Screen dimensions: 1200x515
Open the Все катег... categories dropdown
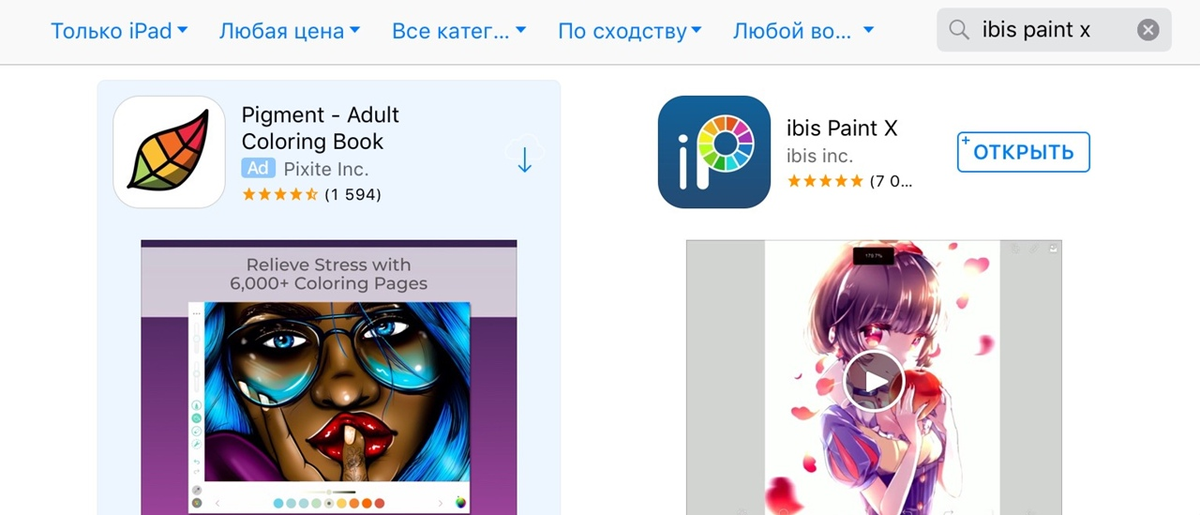tap(459, 31)
